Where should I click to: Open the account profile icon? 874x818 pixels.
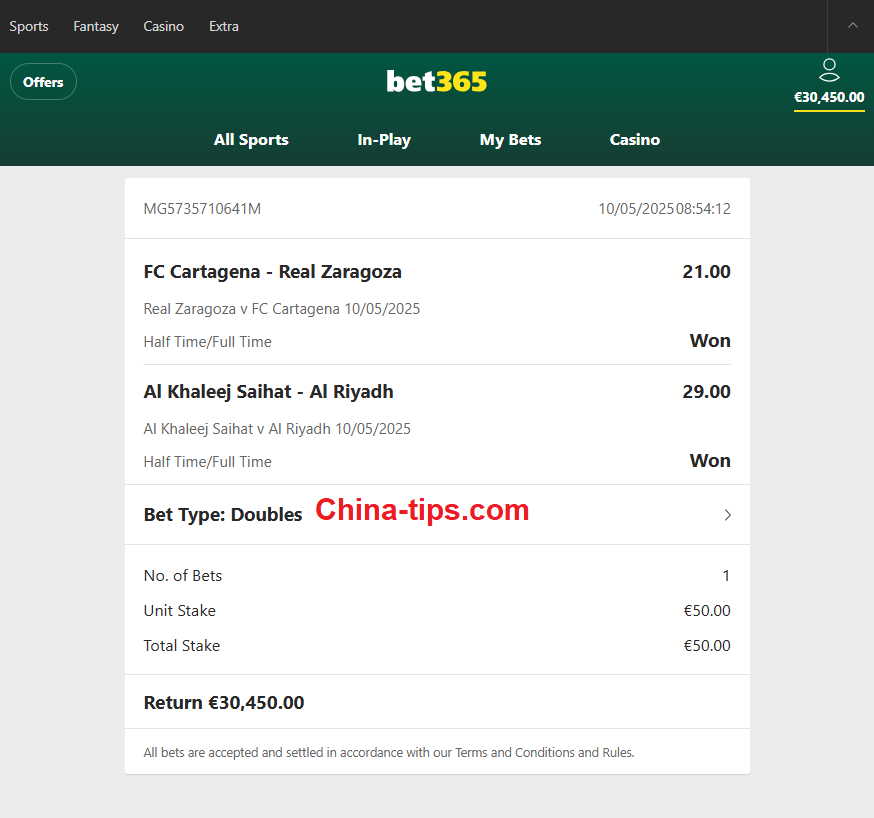point(829,70)
